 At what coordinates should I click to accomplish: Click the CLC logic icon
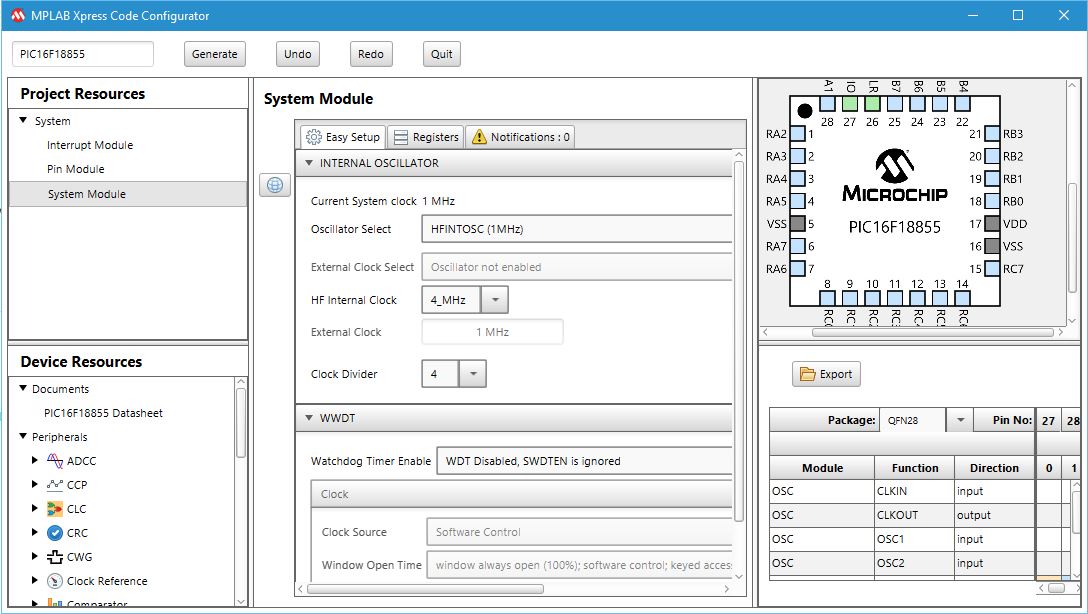(55, 509)
